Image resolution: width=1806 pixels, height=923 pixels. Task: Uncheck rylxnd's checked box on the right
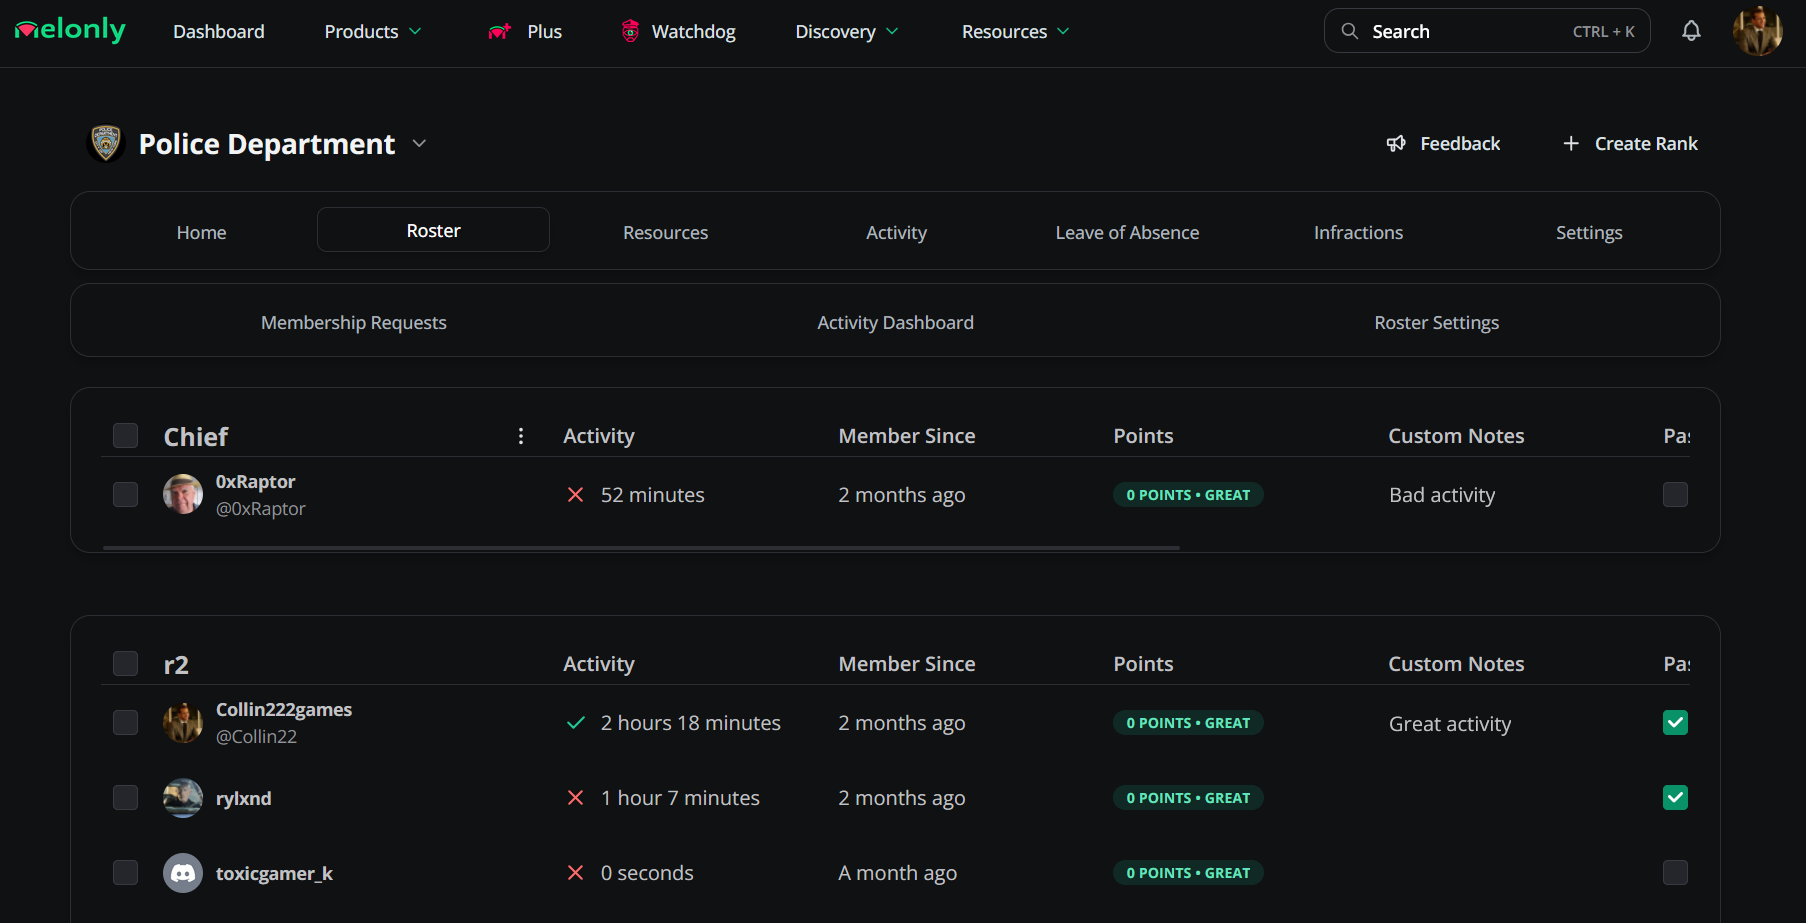coord(1675,798)
